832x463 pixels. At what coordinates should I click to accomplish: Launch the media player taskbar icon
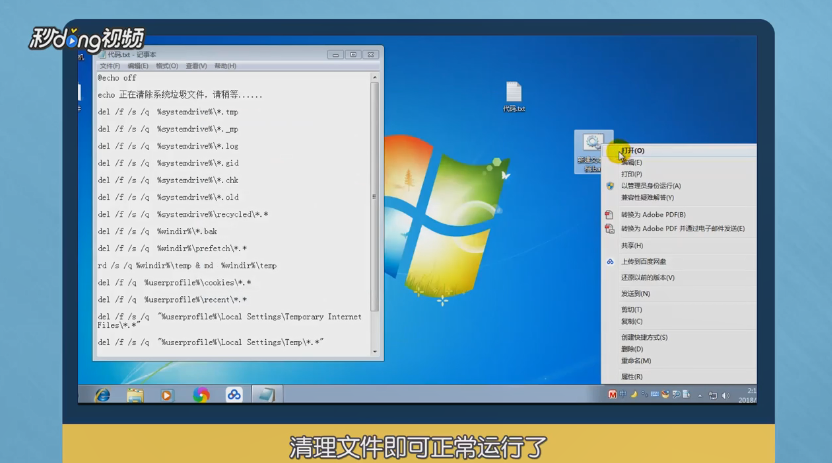(x=167, y=395)
